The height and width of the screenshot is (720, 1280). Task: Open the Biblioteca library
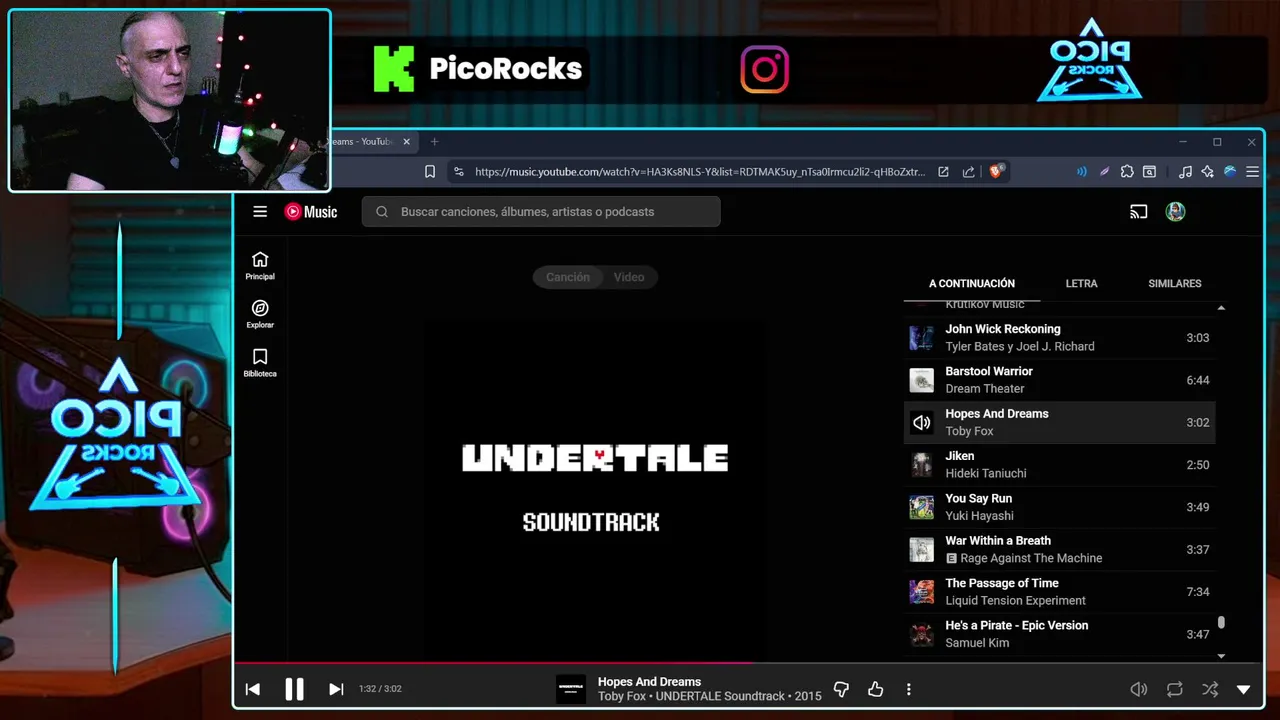click(260, 363)
